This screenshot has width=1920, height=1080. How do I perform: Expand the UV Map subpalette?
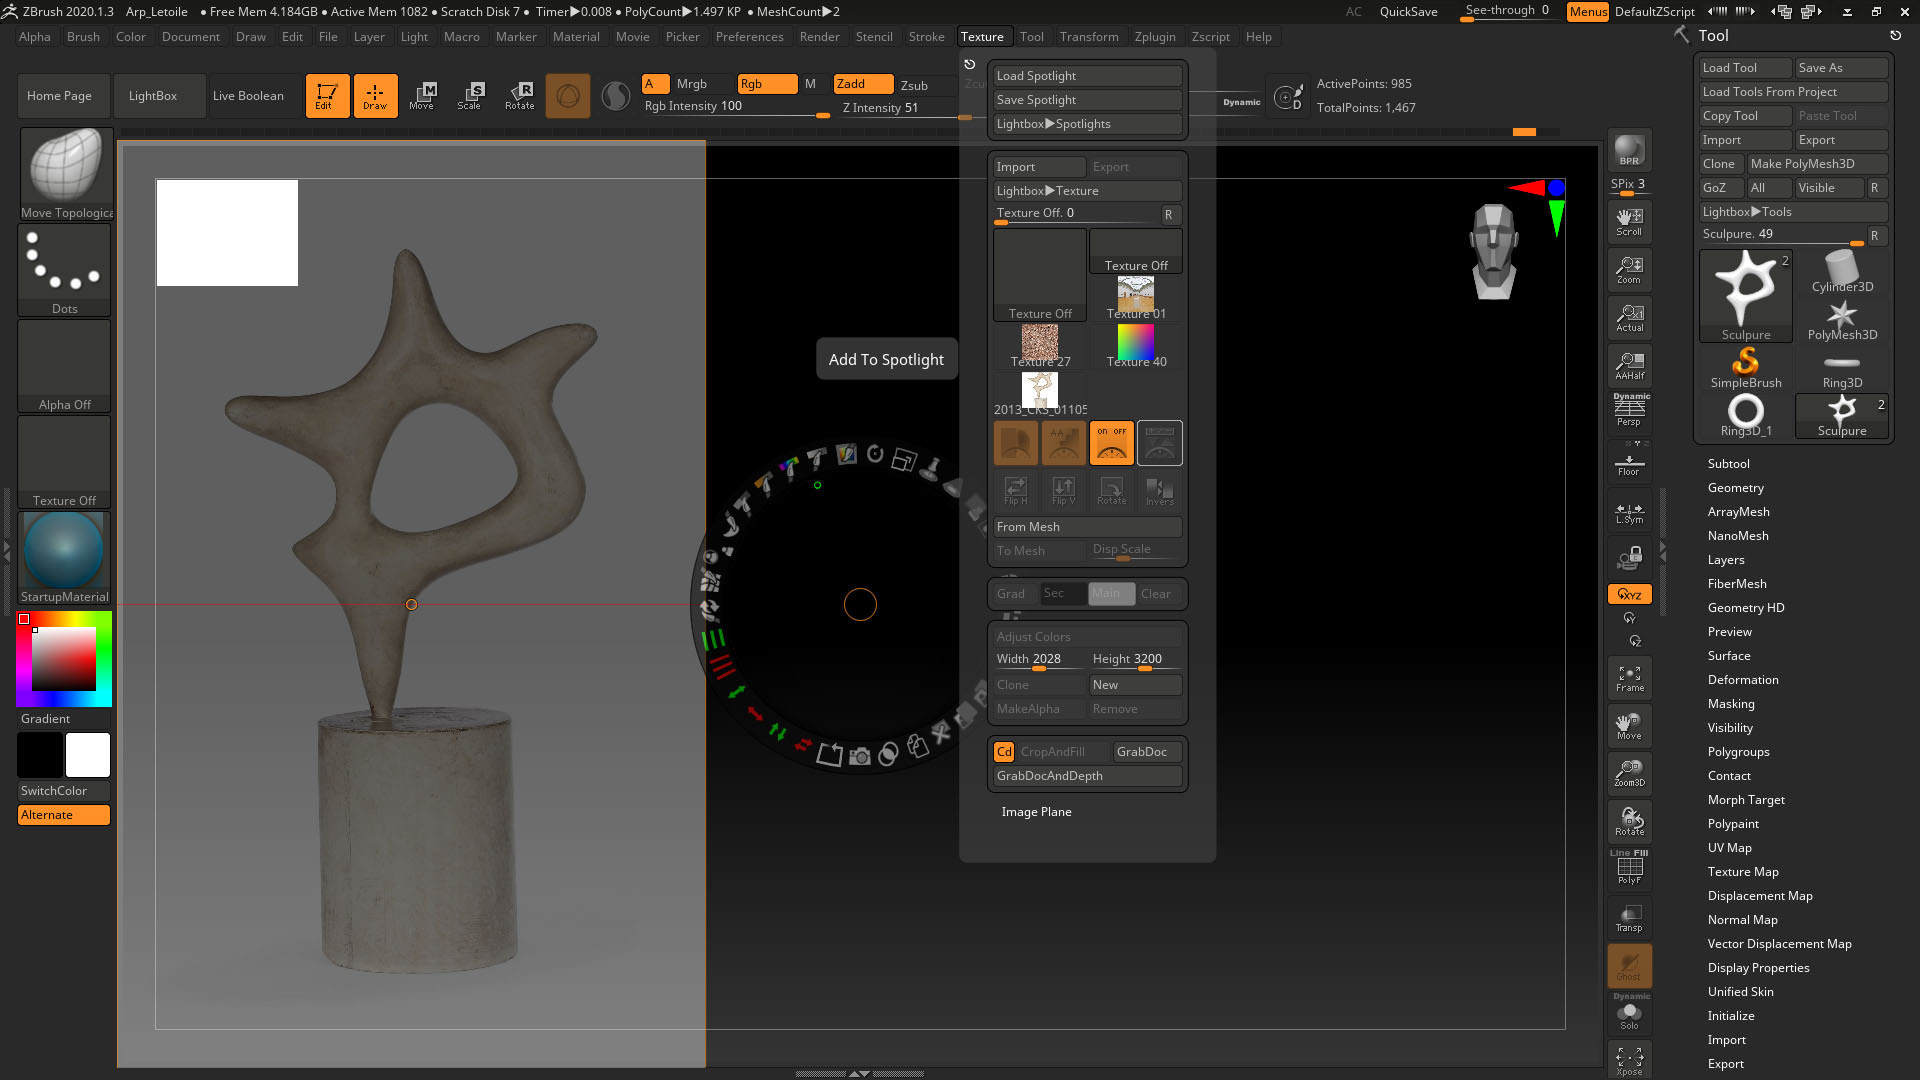[x=1729, y=847]
